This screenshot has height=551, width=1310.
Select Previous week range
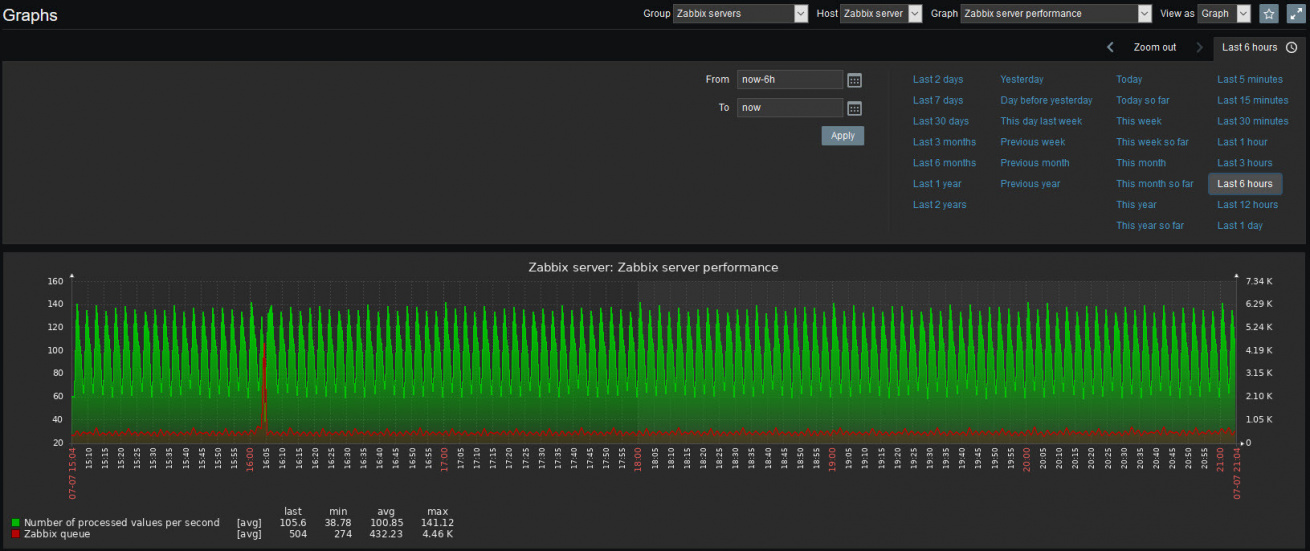(x=1033, y=142)
